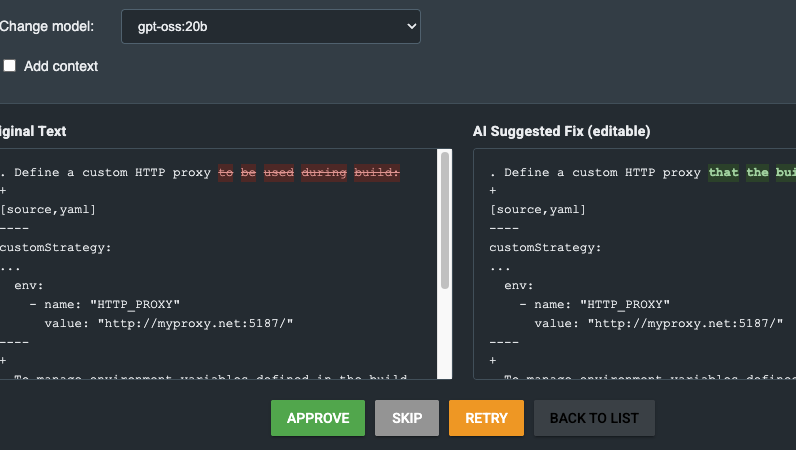Click the Original Text panel scrollbar
Image resolution: width=796 pixels, height=450 pixels.
[444, 222]
